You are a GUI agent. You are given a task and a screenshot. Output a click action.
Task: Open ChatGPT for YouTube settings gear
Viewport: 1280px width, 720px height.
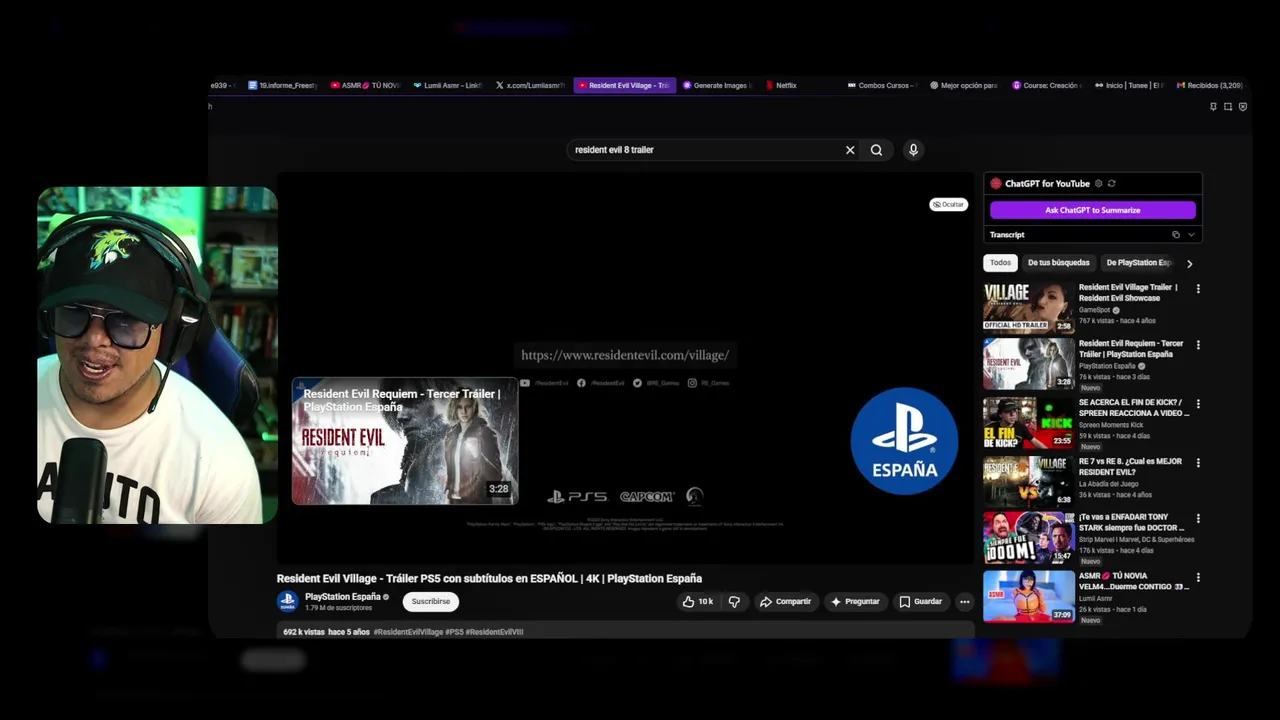[x=1098, y=184]
